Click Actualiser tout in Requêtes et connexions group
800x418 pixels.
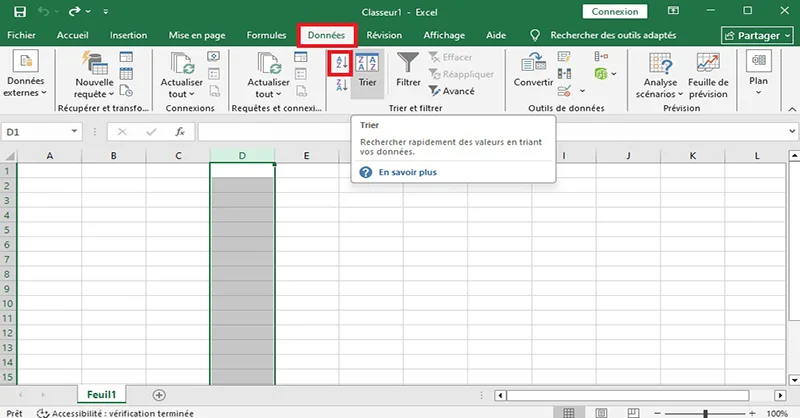pos(268,75)
